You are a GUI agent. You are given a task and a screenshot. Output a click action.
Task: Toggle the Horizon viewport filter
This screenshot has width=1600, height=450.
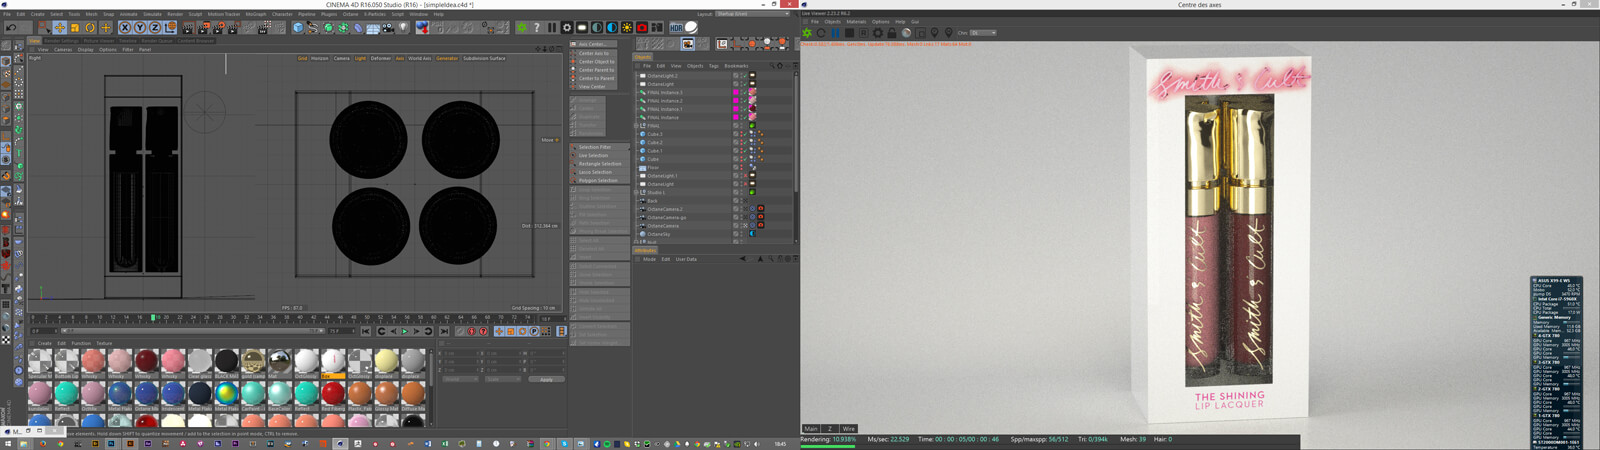click(x=320, y=58)
